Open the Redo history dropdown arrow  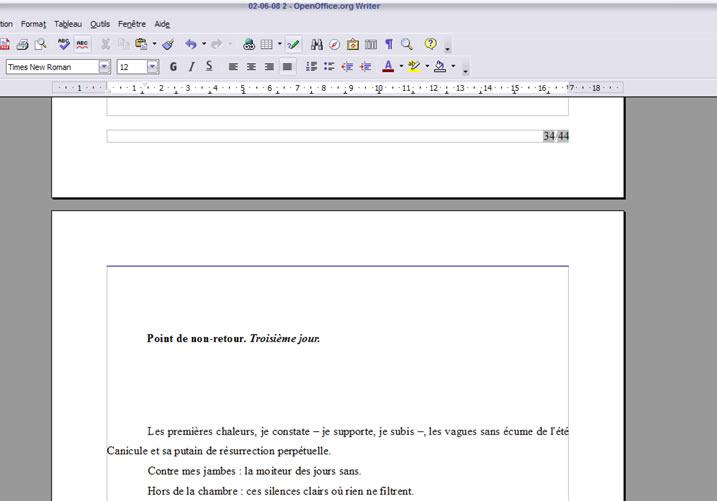coord(230,44)
